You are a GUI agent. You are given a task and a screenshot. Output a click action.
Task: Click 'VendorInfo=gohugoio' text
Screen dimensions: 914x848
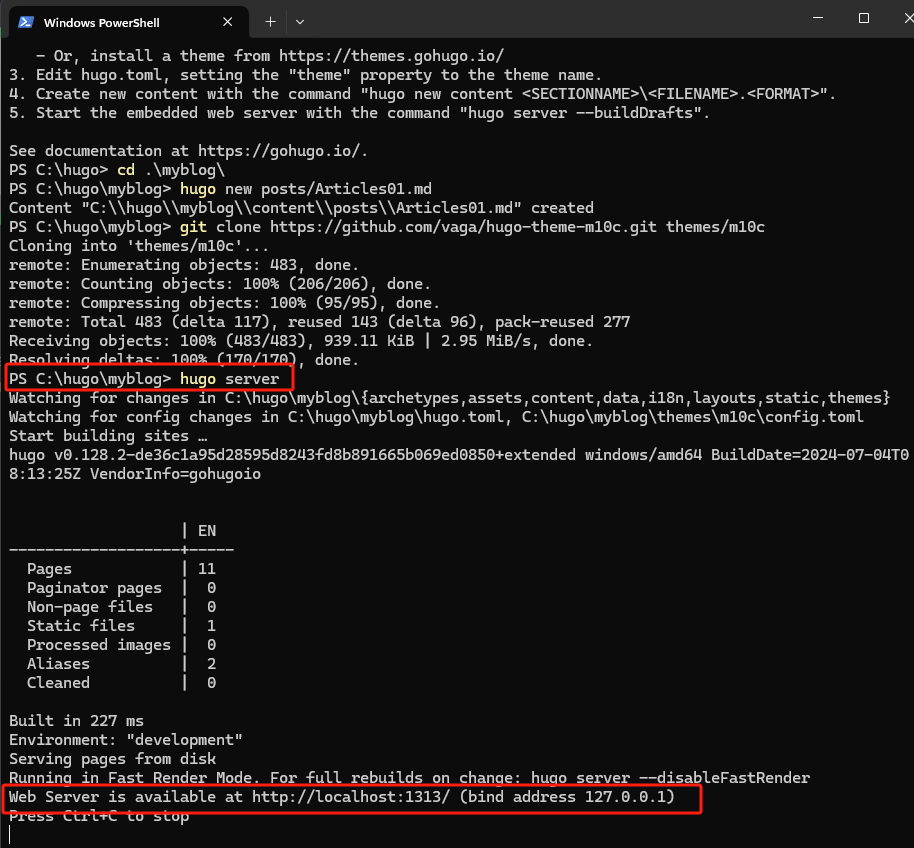175,474
